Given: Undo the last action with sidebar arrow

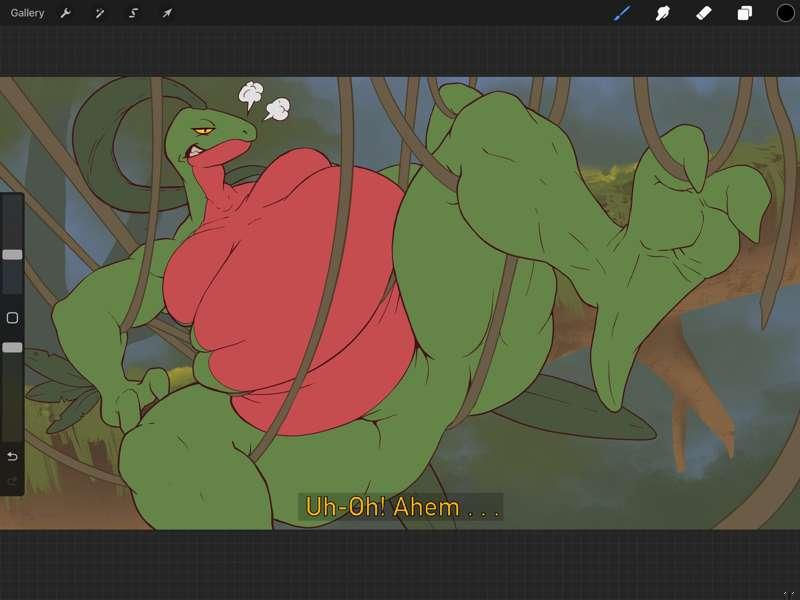Looking at the screenshot, I should point(12,456).
